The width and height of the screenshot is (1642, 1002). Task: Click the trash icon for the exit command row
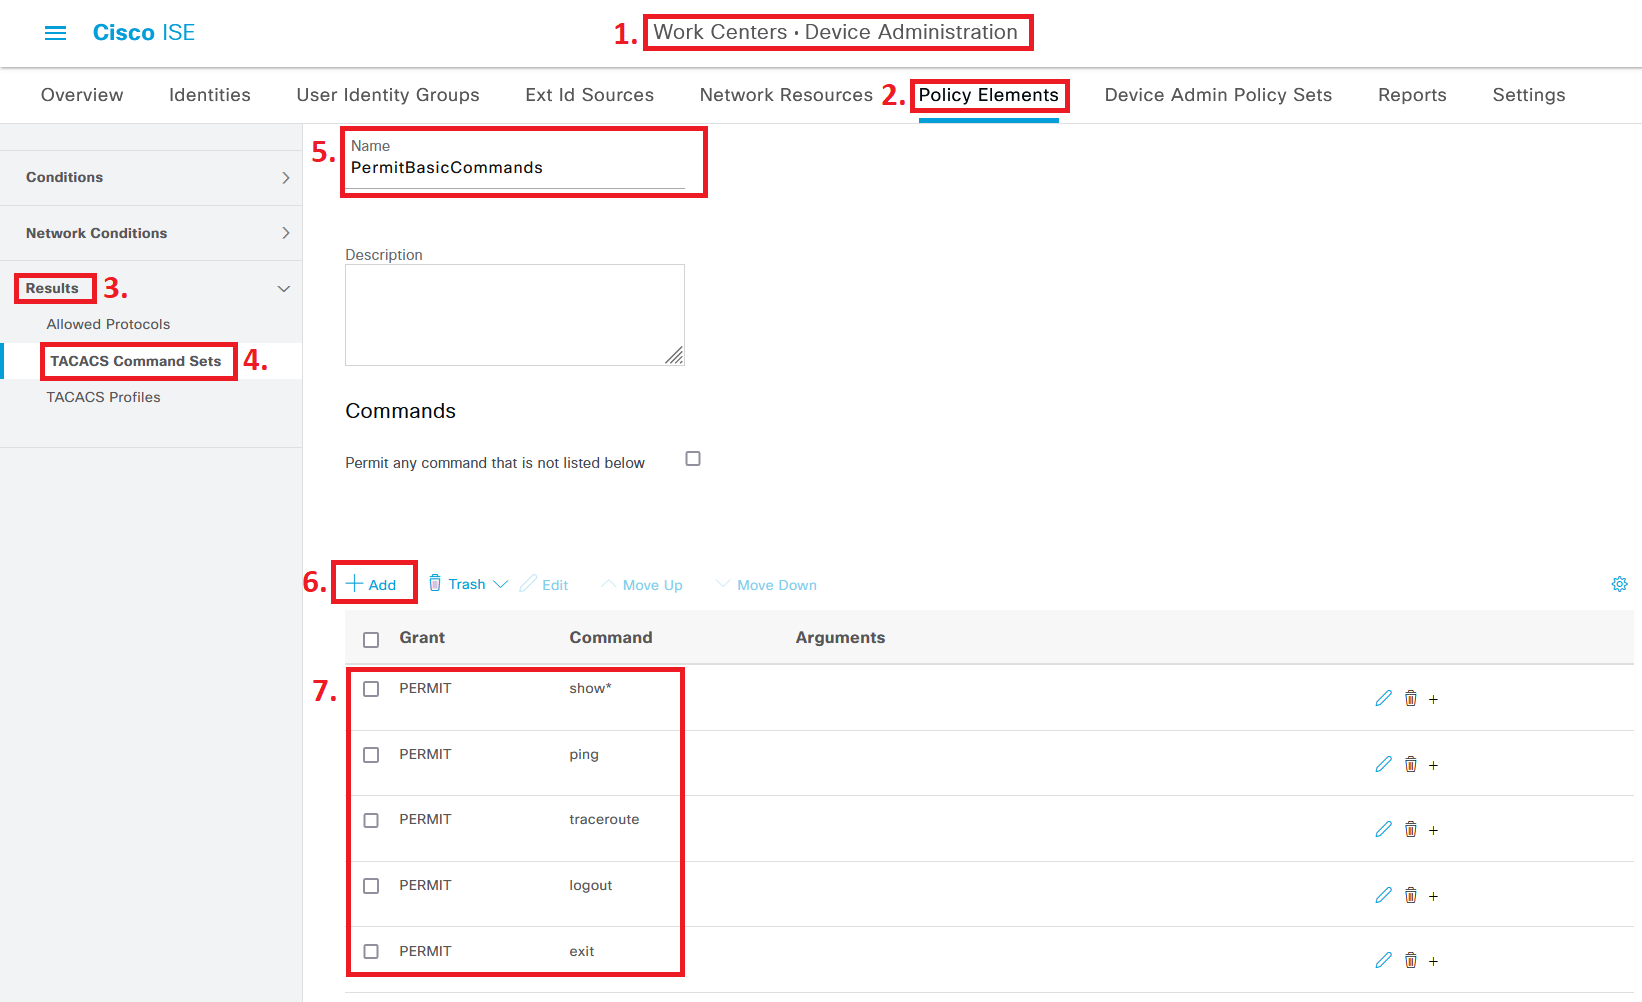pyautogui.click(x=1410, y=960)
